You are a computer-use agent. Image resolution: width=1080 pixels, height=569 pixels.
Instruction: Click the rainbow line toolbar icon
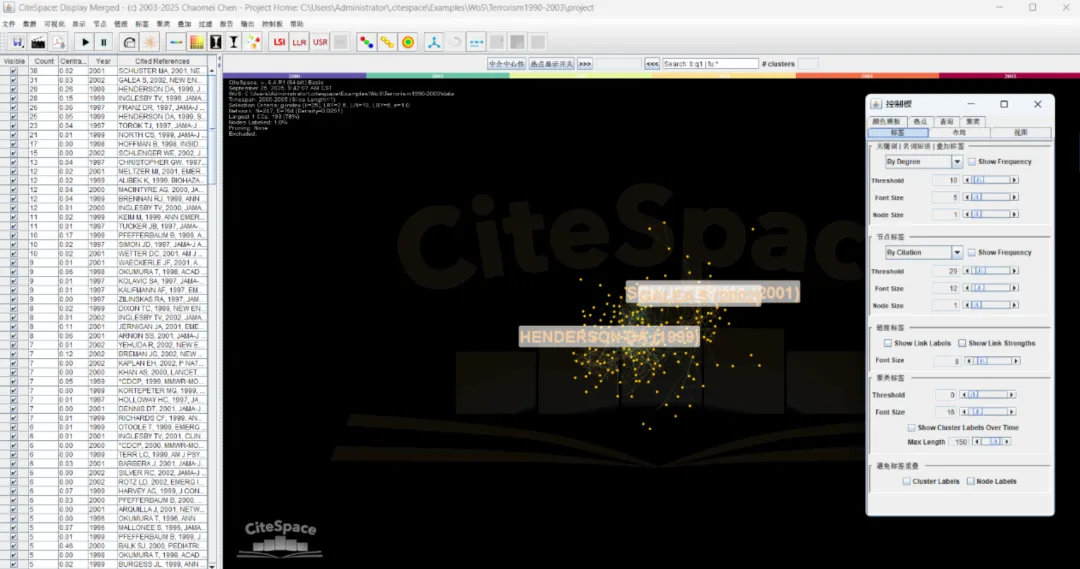coord(176,42)
